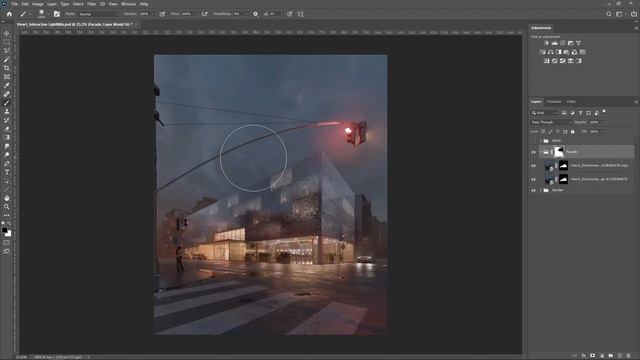Screen dimensions: 640x360
Task: Select the Eraser tool
Action: click(x=7, y=129)
